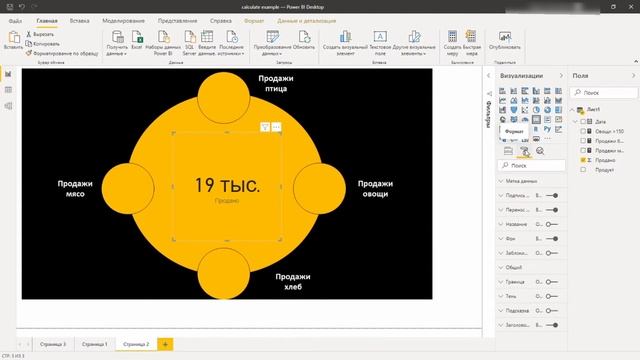Switch to the Справка tab

[x=221, y=21]
